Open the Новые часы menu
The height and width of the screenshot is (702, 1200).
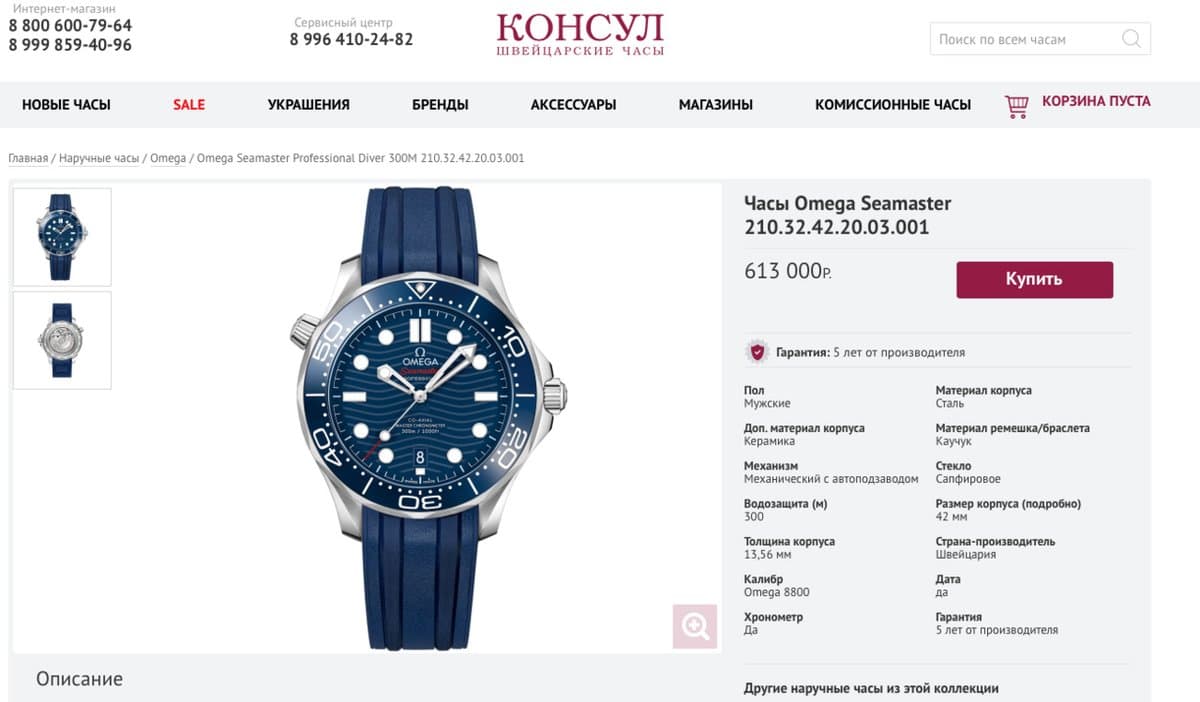pyautogui.click(x=66, y=104)
